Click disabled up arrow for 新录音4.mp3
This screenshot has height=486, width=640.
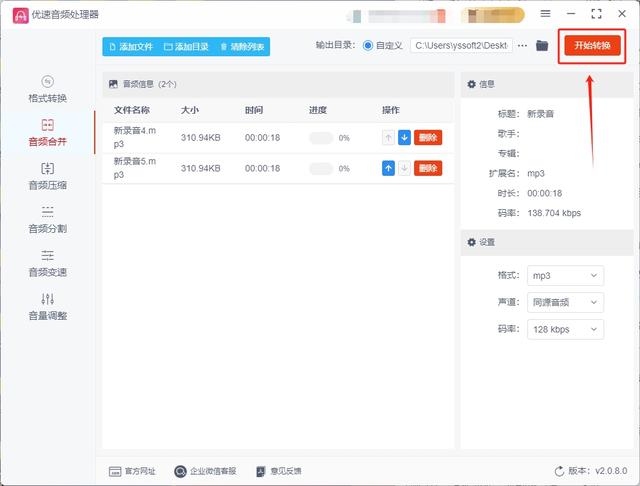coord(388,138)
